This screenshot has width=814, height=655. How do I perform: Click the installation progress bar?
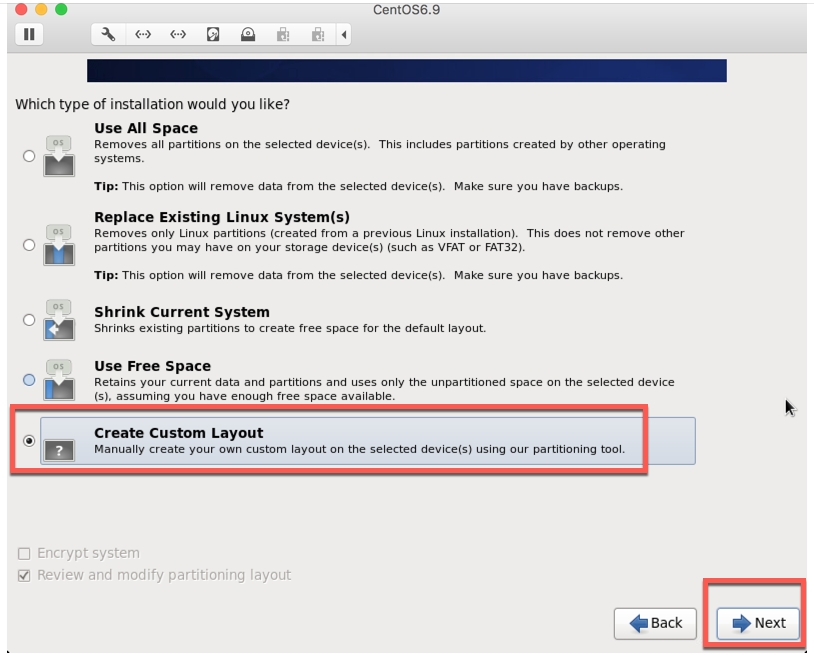point(407,71)
